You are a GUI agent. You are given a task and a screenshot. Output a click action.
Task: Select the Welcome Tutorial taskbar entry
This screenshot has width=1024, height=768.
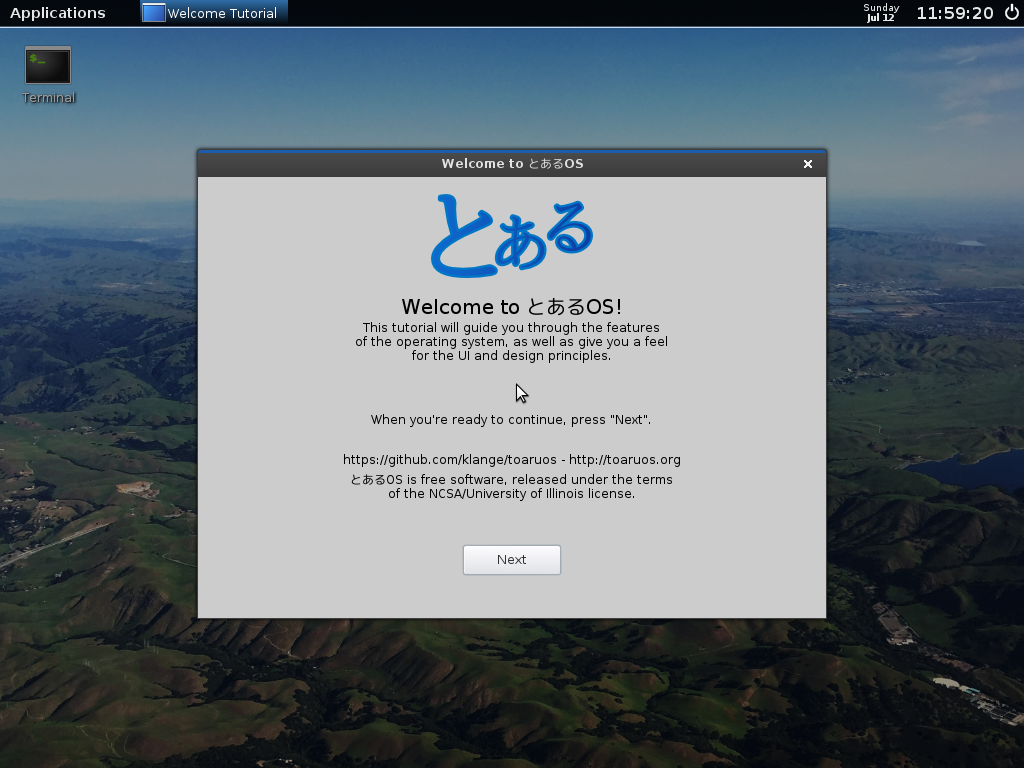pos(214,13)
